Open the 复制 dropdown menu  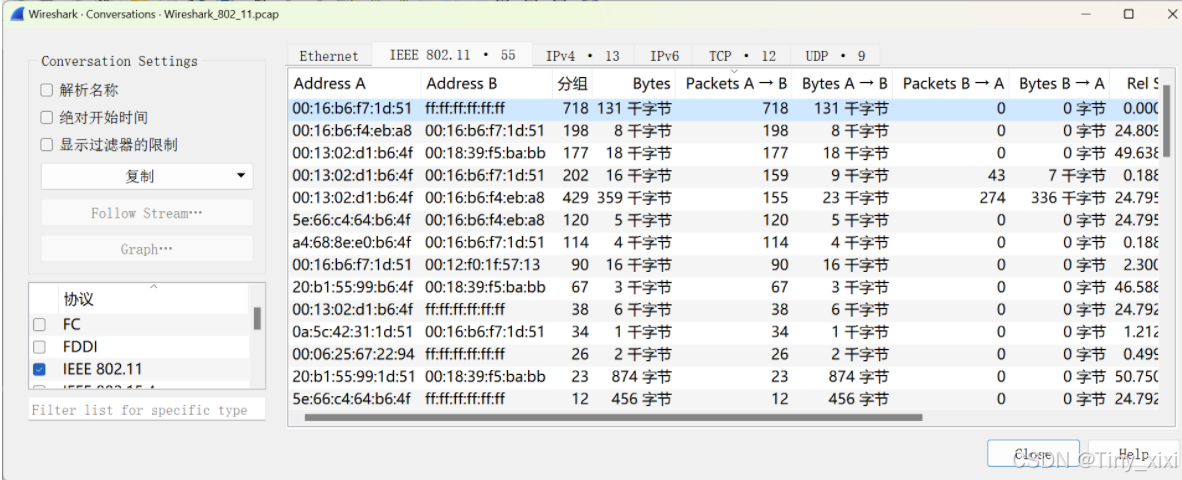(147, 176)
